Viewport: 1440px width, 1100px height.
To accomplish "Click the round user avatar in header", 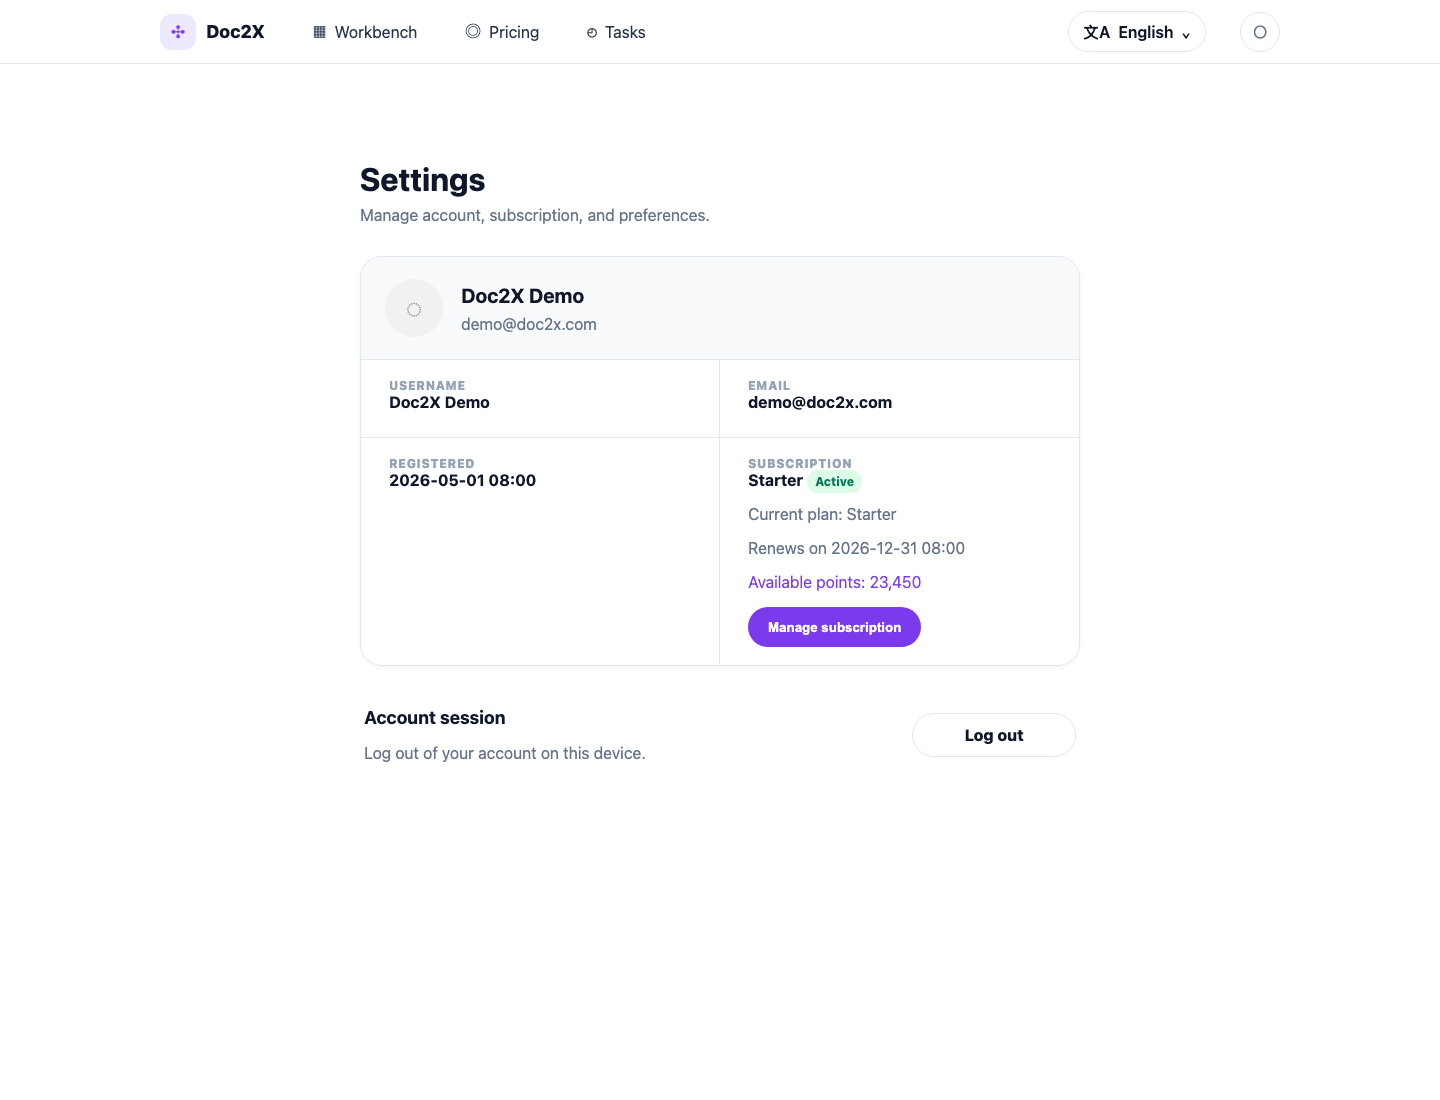I will tap(1260, 32).
